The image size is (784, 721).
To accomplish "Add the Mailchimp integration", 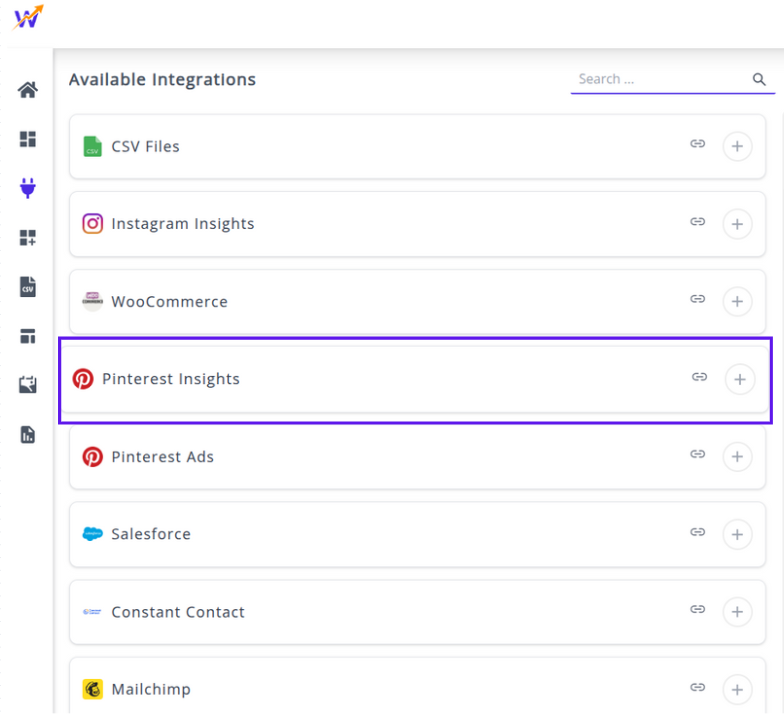I will point(737,689).
